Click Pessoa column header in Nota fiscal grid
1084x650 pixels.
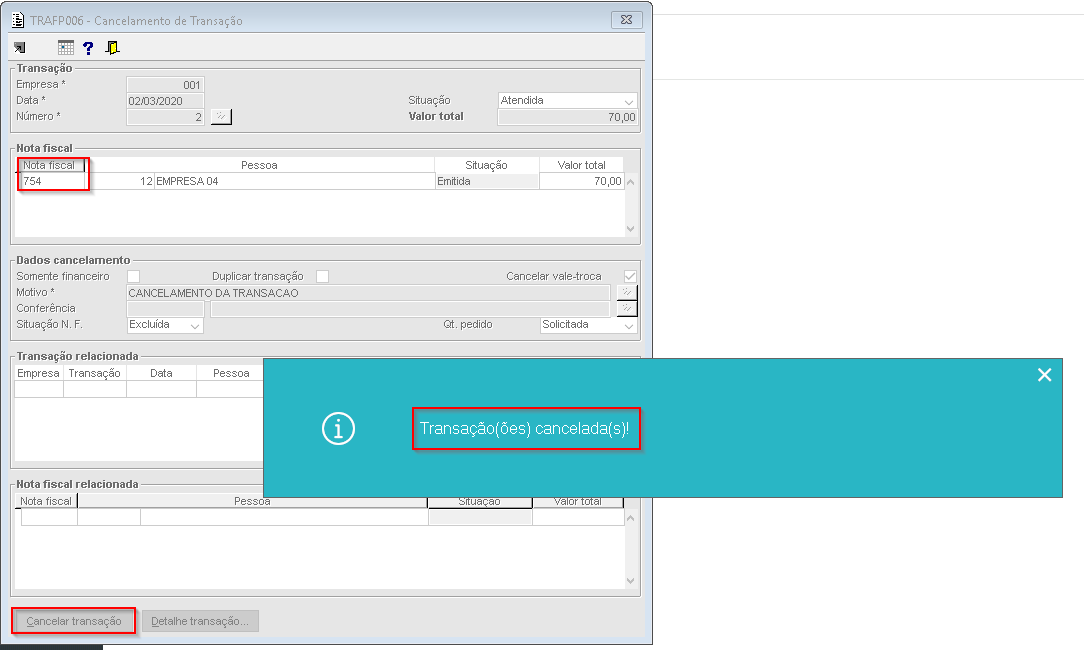pos(259,165)
